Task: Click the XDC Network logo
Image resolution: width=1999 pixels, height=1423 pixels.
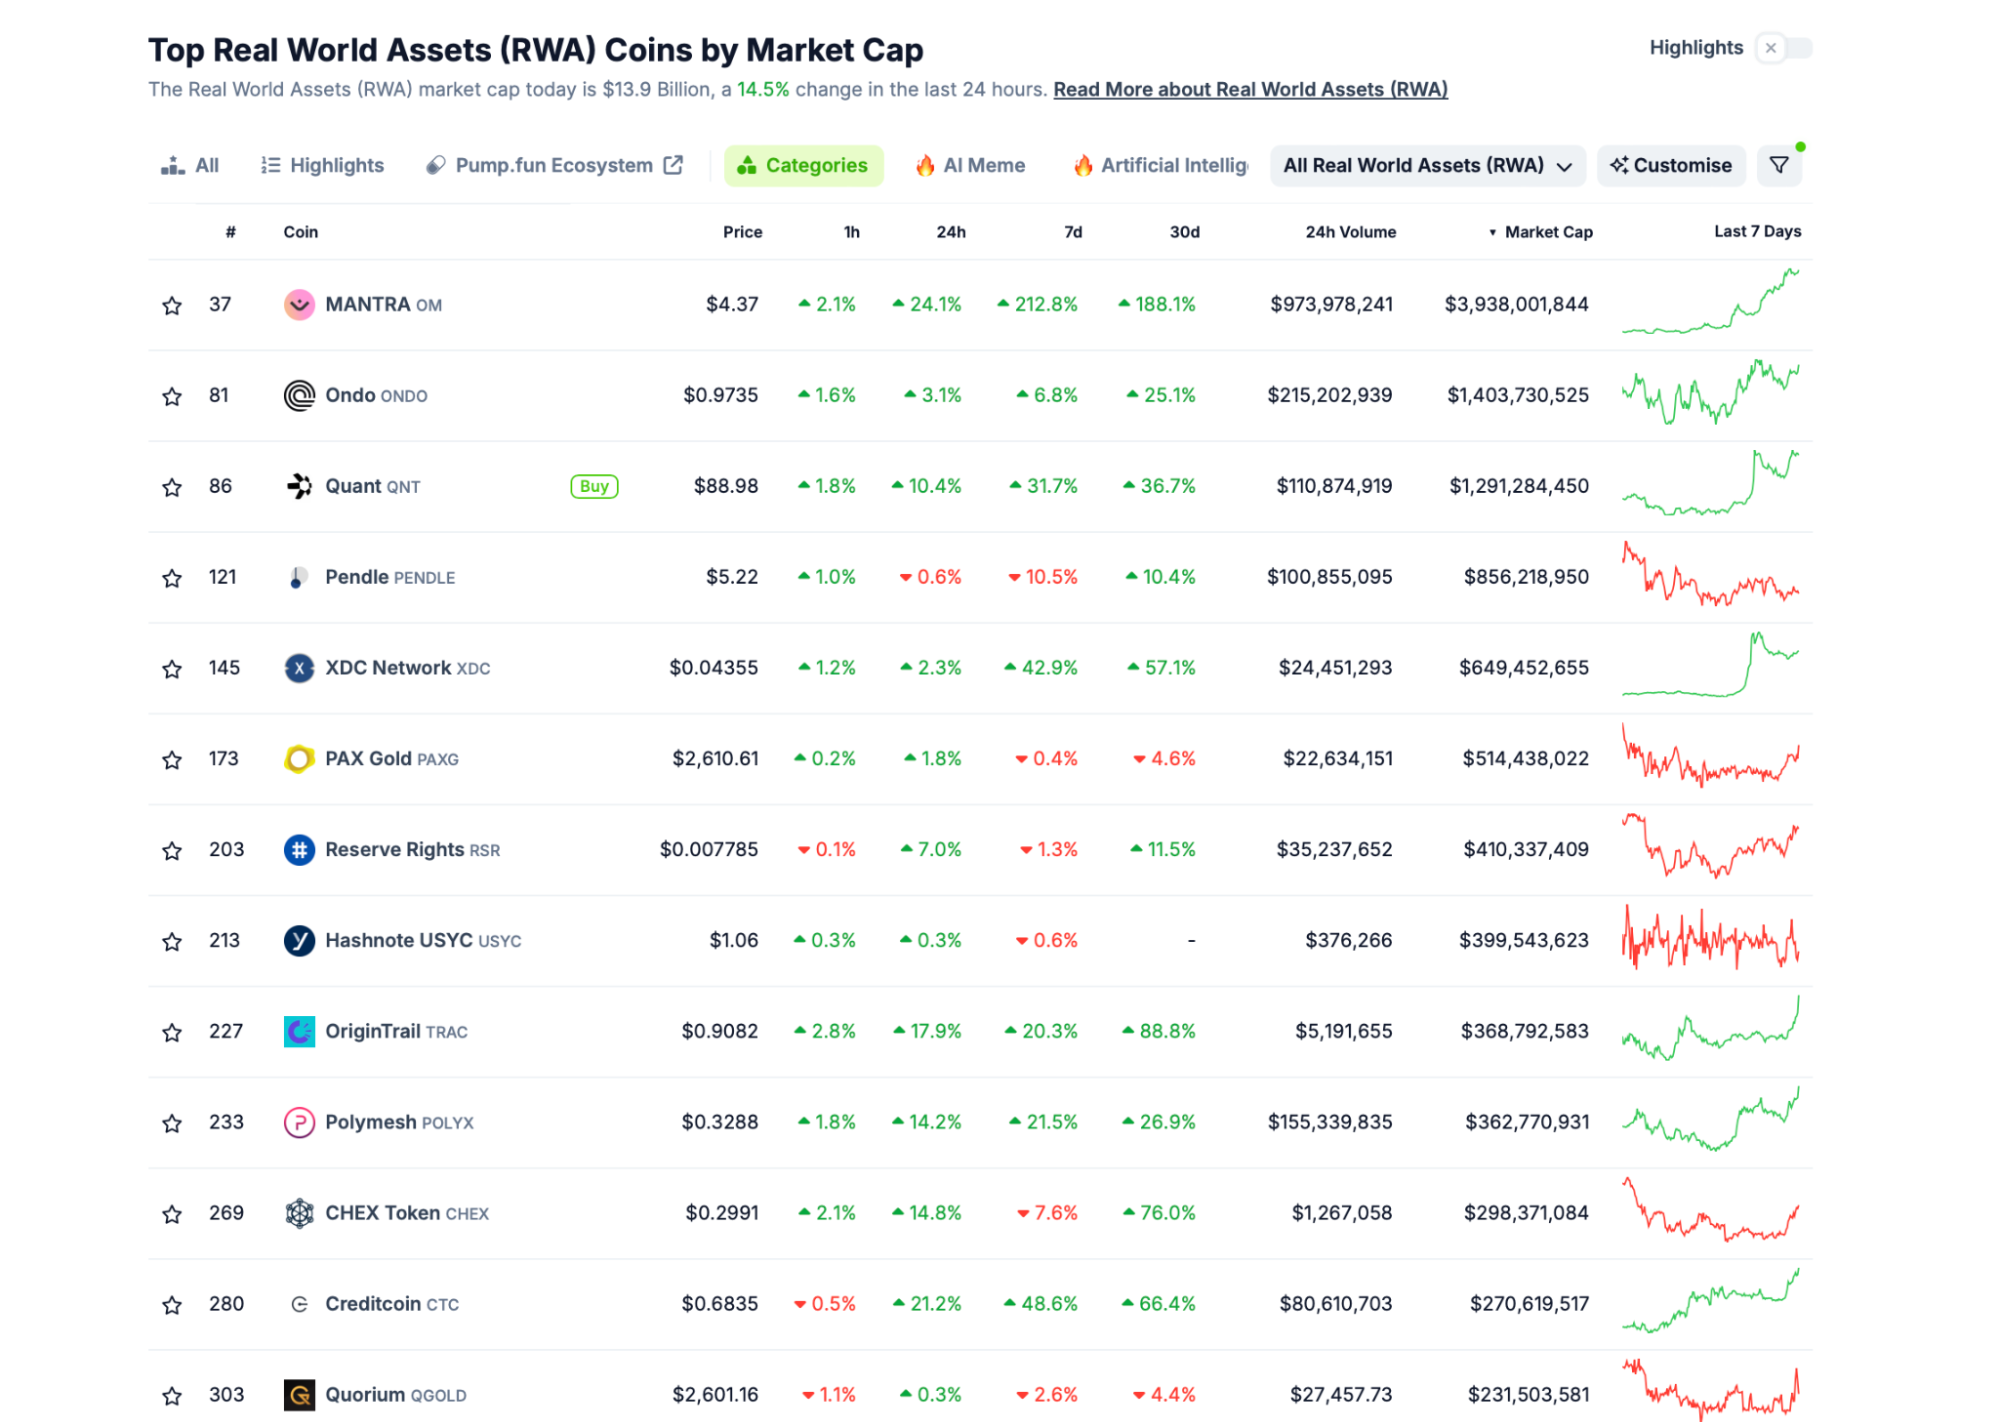Action: click(299, 668)
